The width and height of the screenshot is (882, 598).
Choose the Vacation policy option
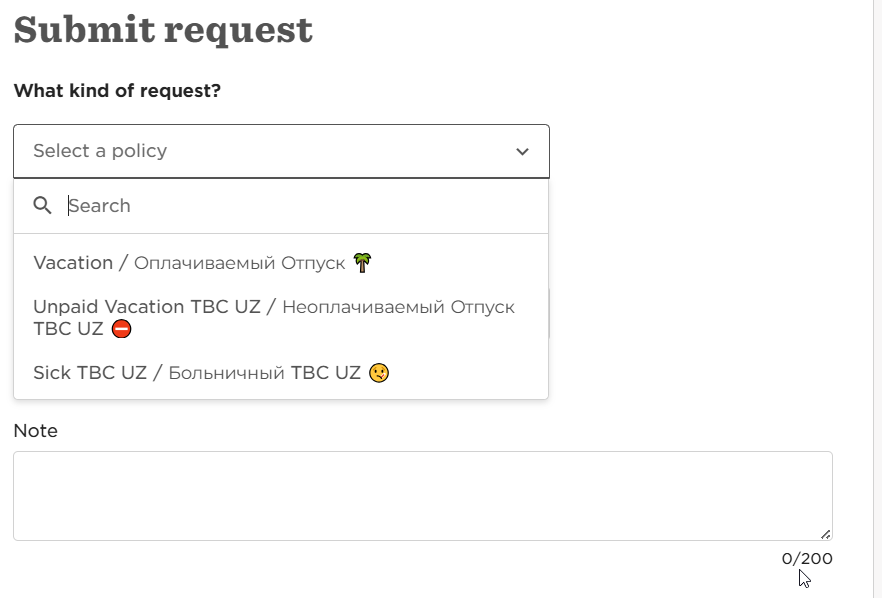click(73, 263)
